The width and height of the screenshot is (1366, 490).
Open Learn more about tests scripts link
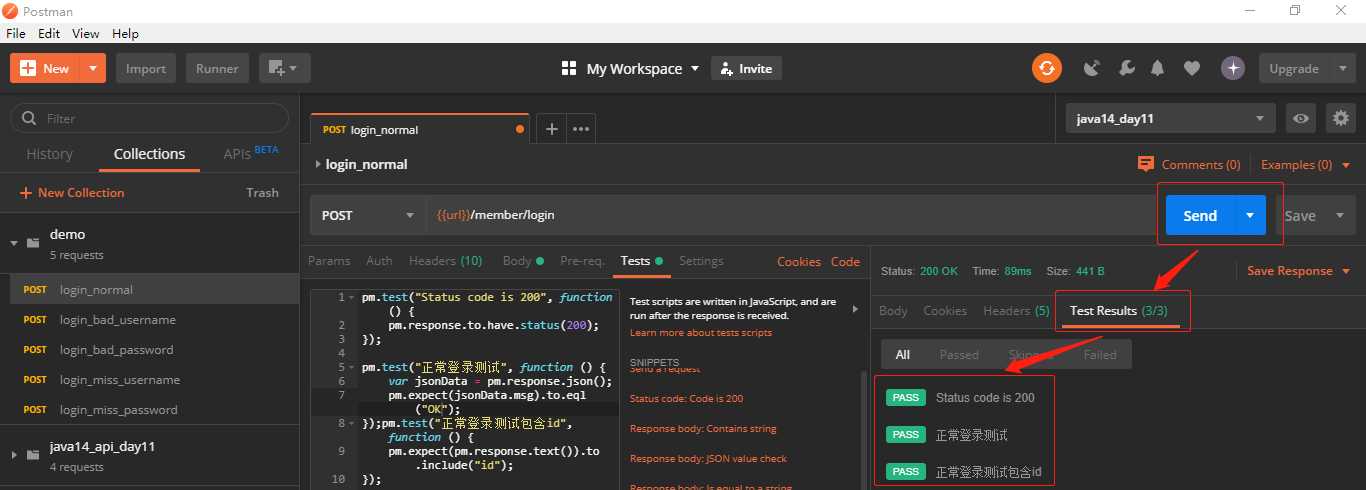pos(701,333)
